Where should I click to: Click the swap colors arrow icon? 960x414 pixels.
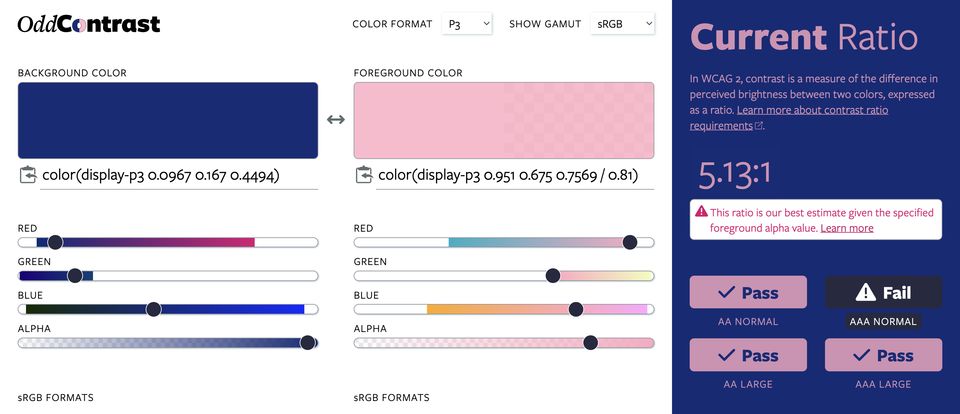click(336, 120)
